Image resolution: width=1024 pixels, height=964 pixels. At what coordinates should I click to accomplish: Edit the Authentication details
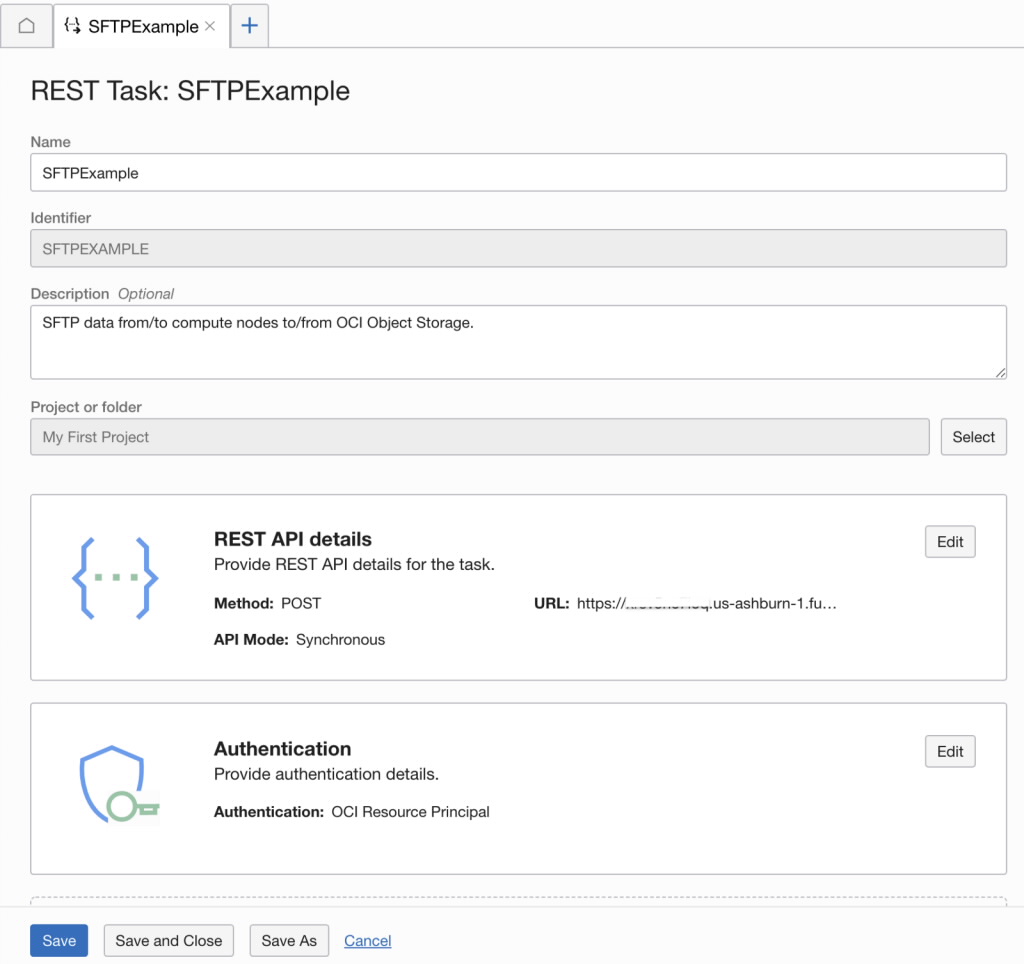click(x=948, y=751)
